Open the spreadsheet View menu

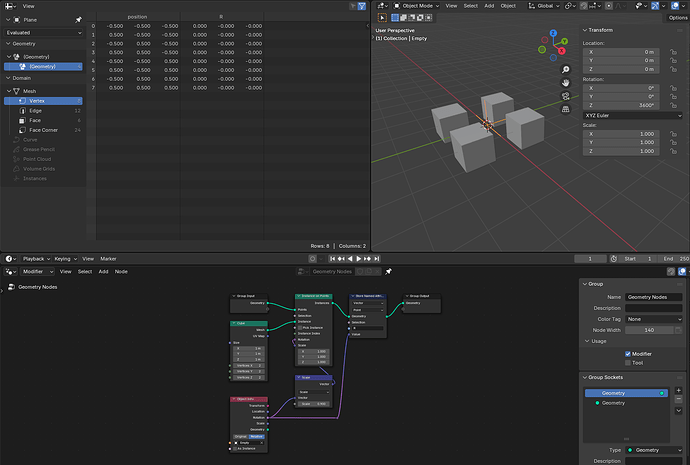(x=29, y=6)
